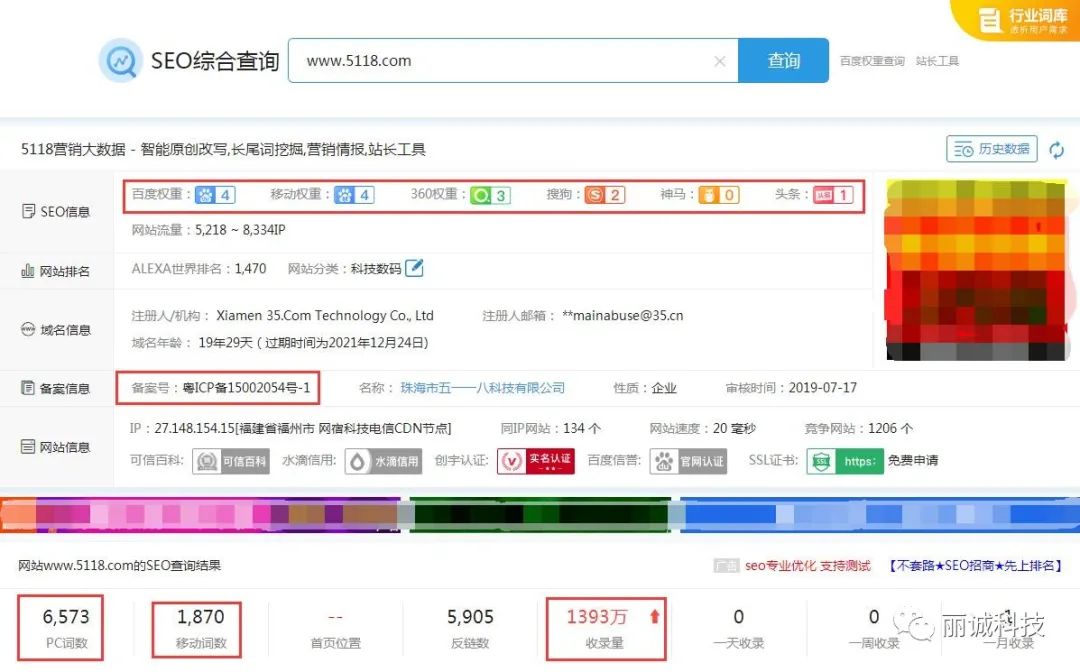Click the 域名信息 www globe icon
1080x672 pixels.
pos(28,329)
